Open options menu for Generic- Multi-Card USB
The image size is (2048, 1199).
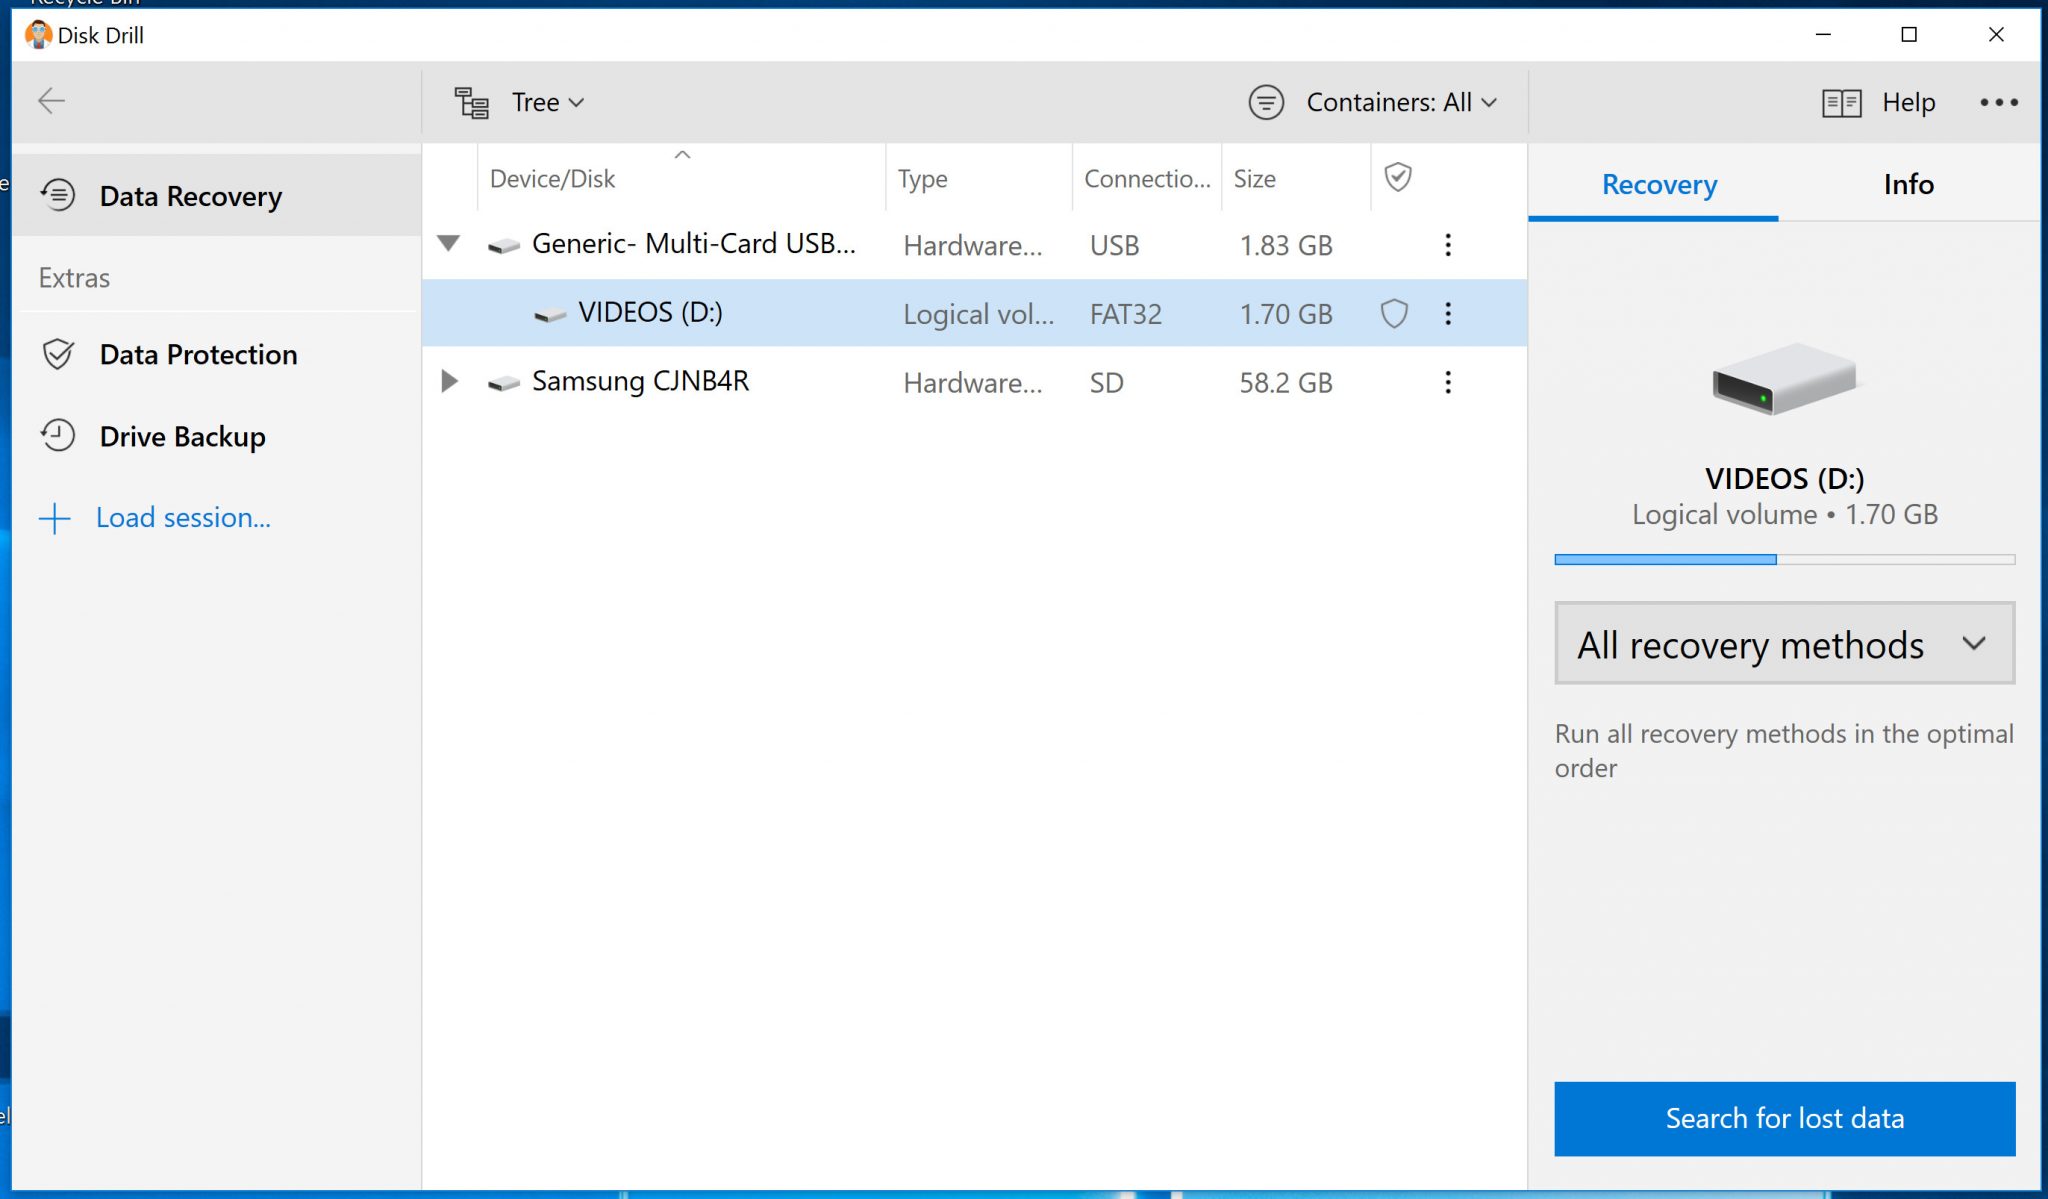click(x=1447, y=245)
